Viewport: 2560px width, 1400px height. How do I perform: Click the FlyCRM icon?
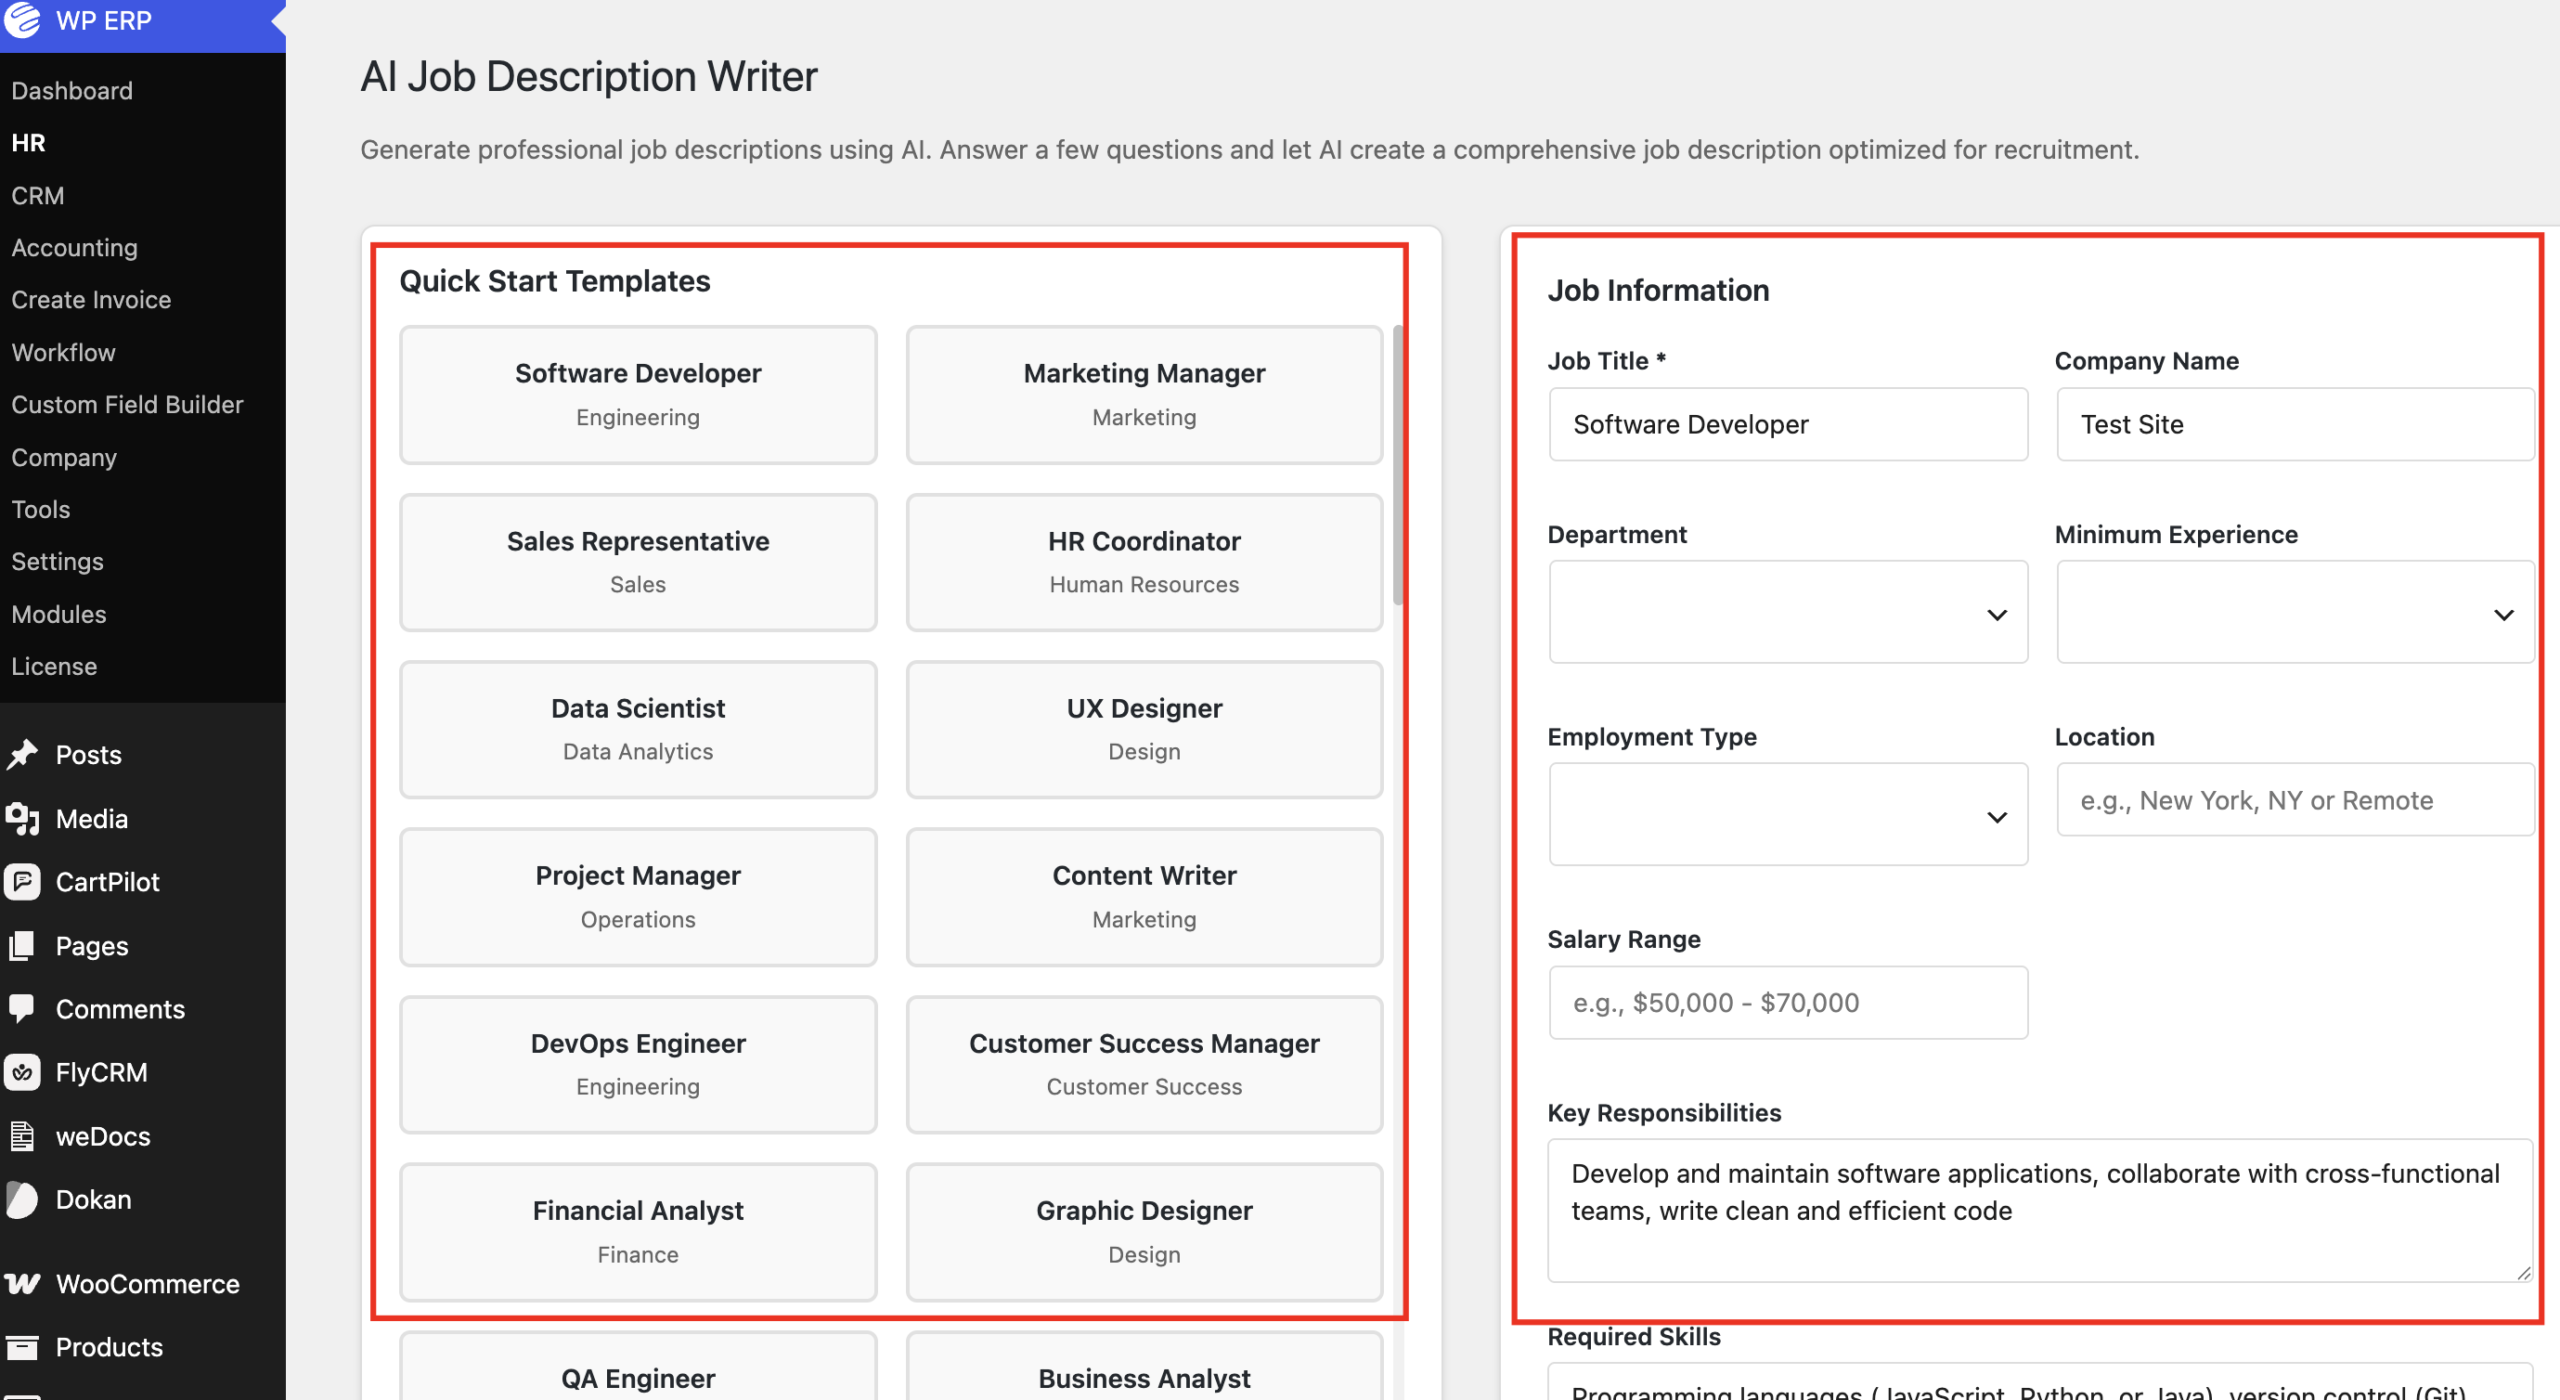coord(22,1073)
